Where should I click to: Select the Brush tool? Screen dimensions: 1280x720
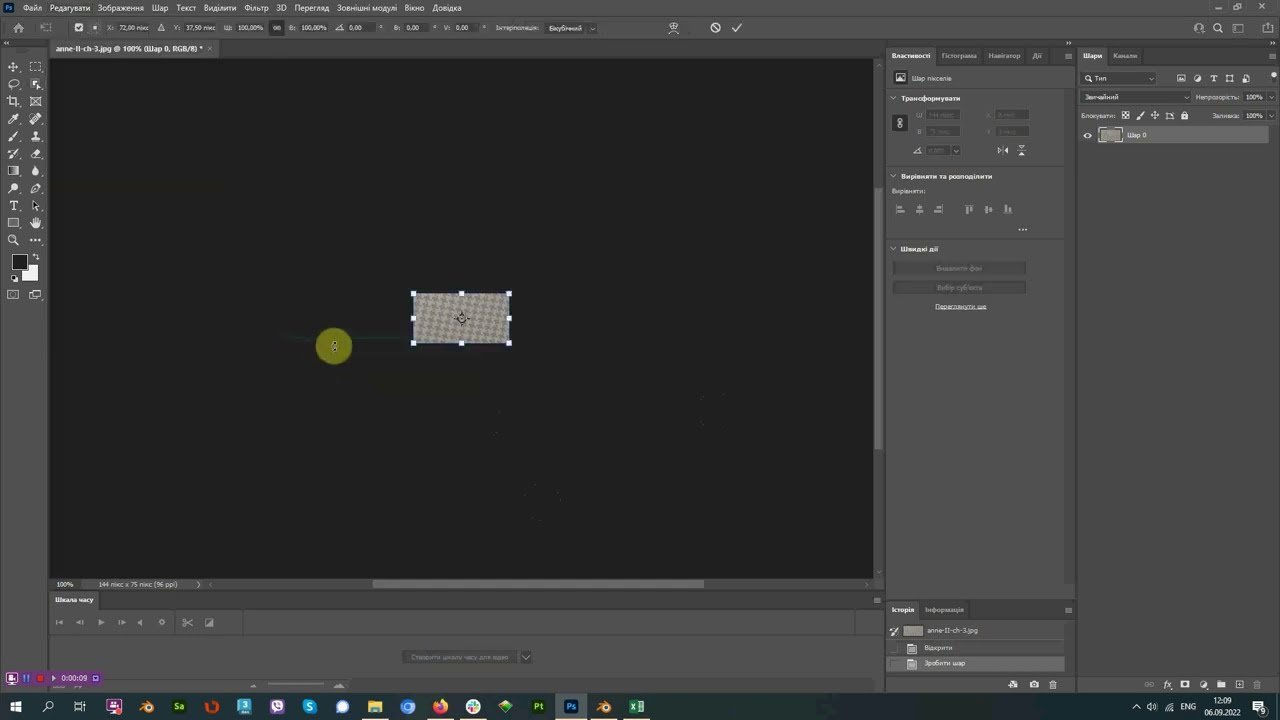click(14, 136)
